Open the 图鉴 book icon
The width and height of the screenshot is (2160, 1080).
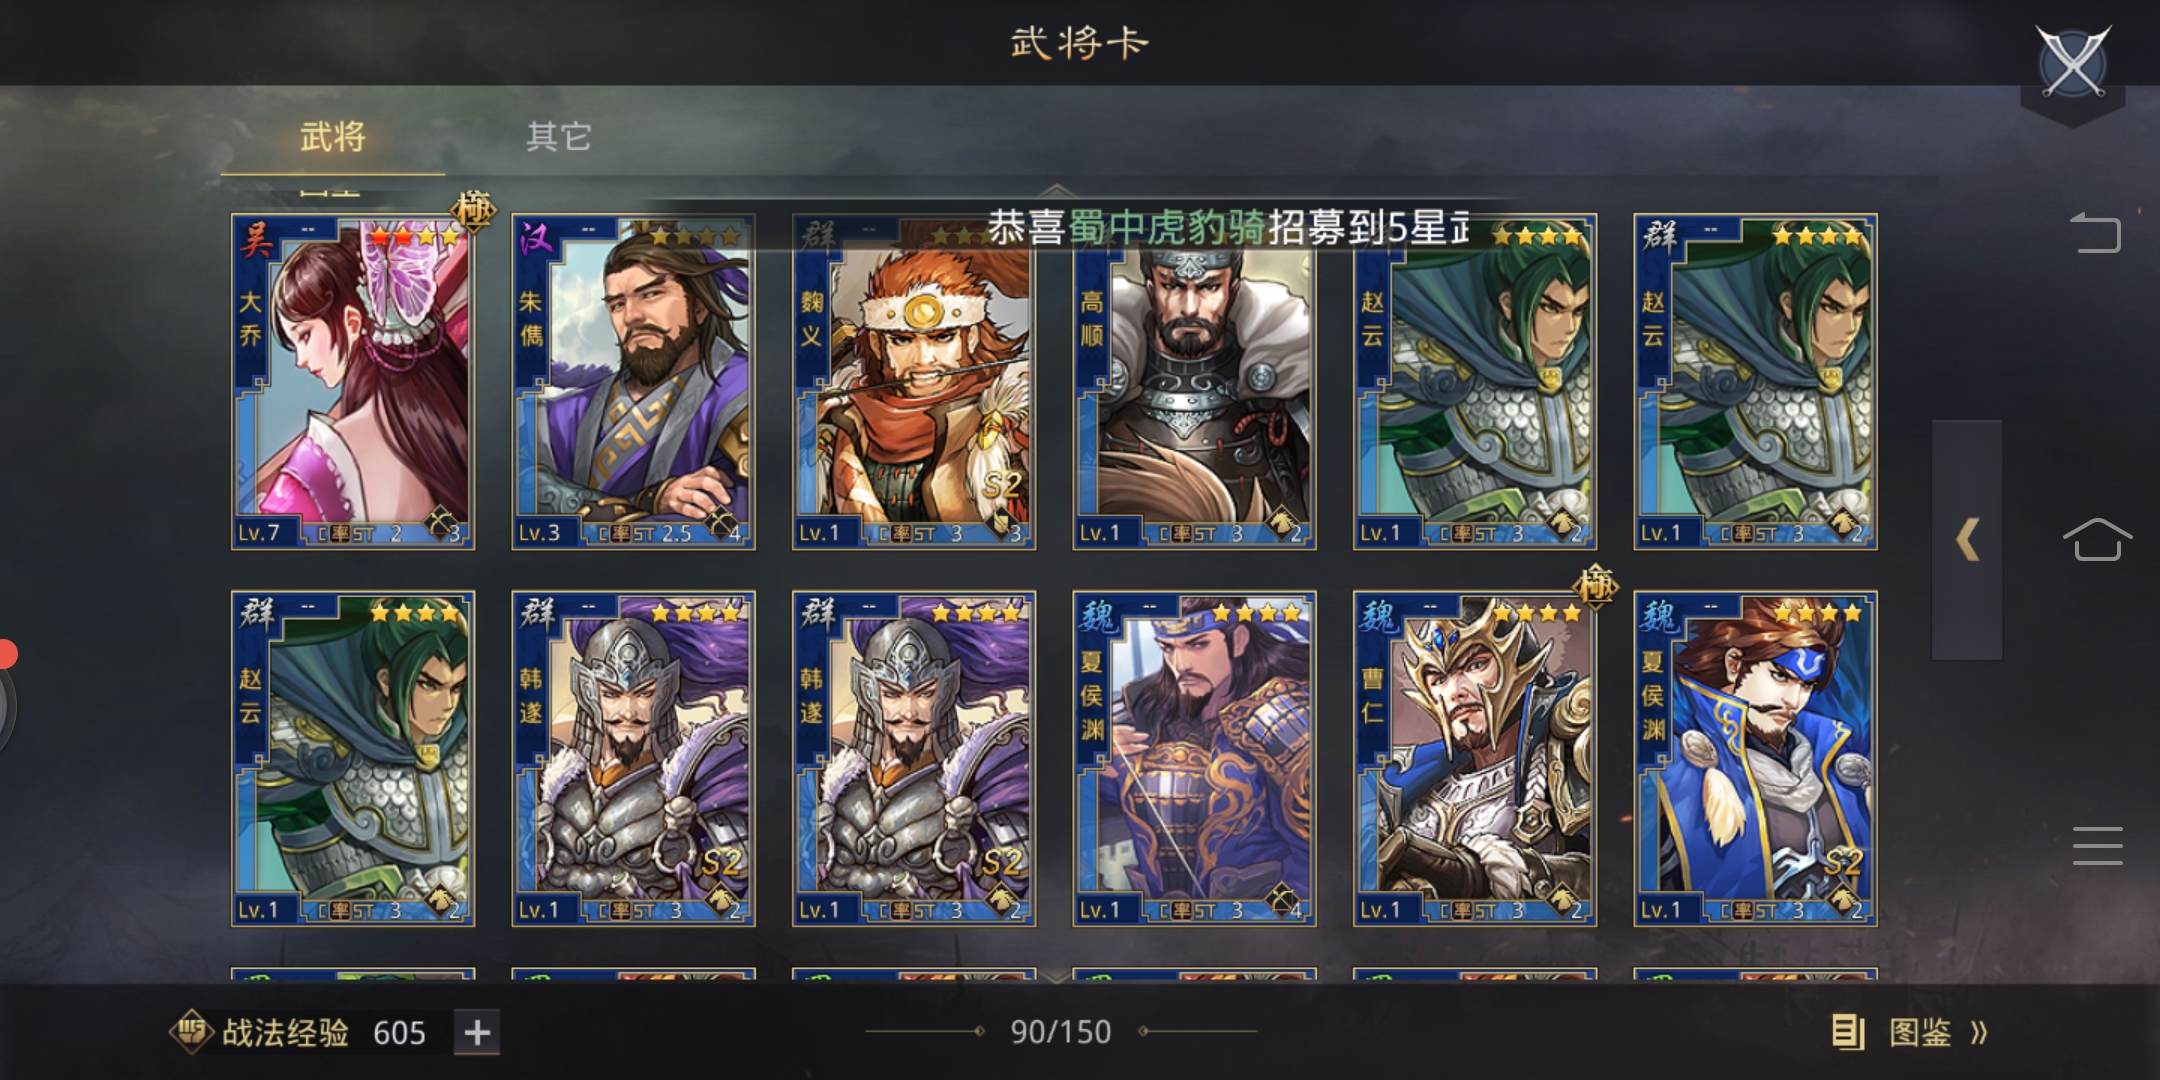(x=1847, y=1032)
